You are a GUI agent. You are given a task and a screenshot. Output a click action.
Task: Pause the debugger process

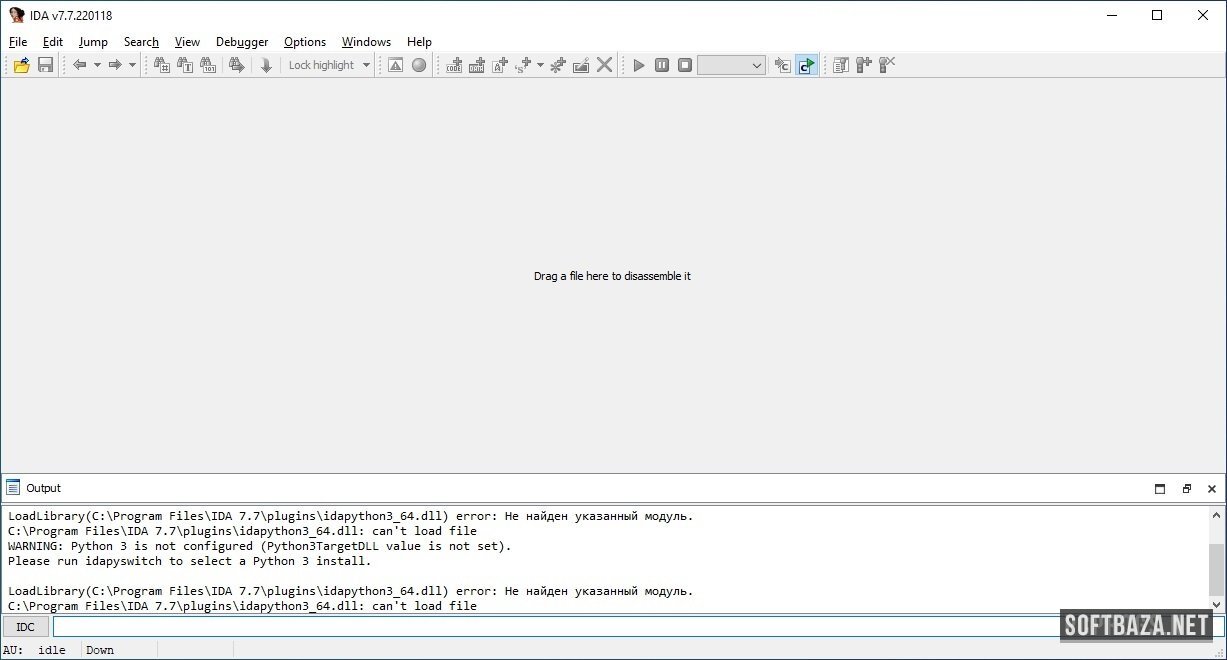(662, 65)
